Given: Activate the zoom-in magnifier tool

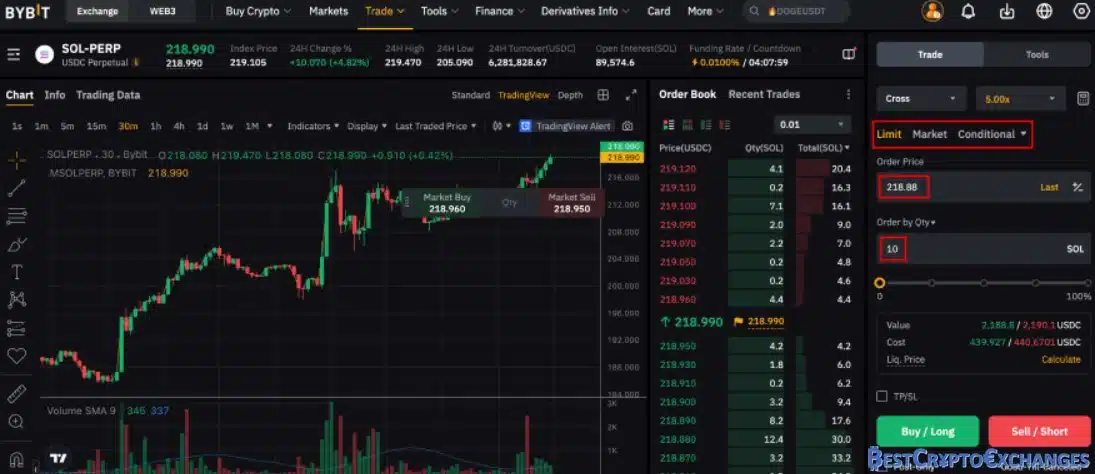Looking at the screenshot, I should (17, 421).
